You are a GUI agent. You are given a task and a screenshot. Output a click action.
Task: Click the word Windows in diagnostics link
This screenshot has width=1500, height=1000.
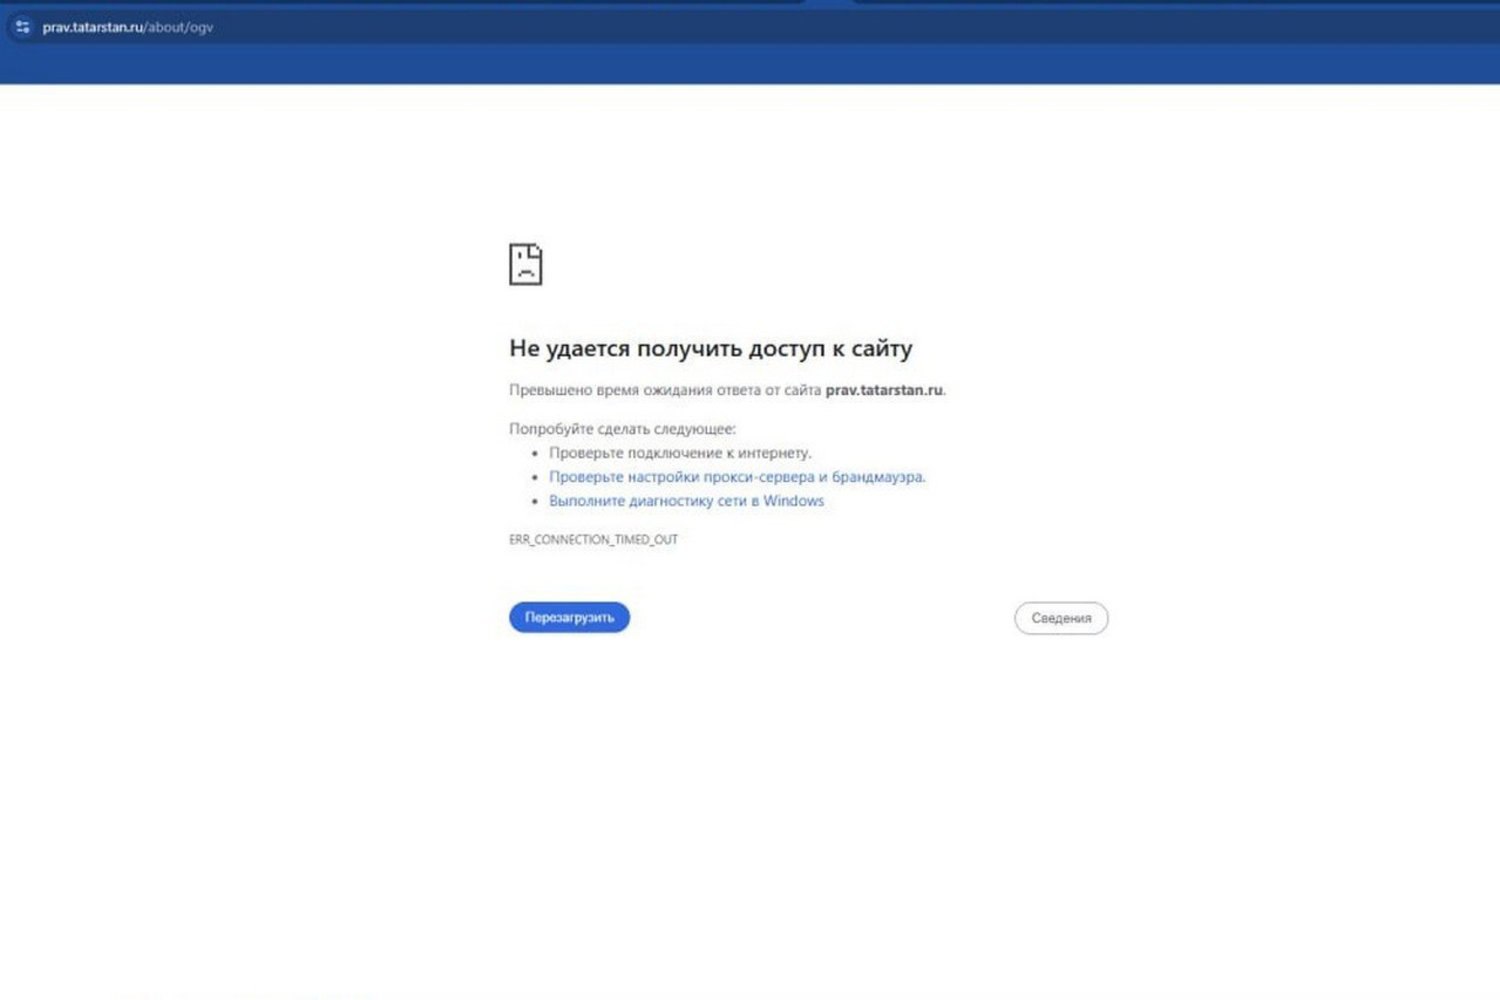[793, 501]
